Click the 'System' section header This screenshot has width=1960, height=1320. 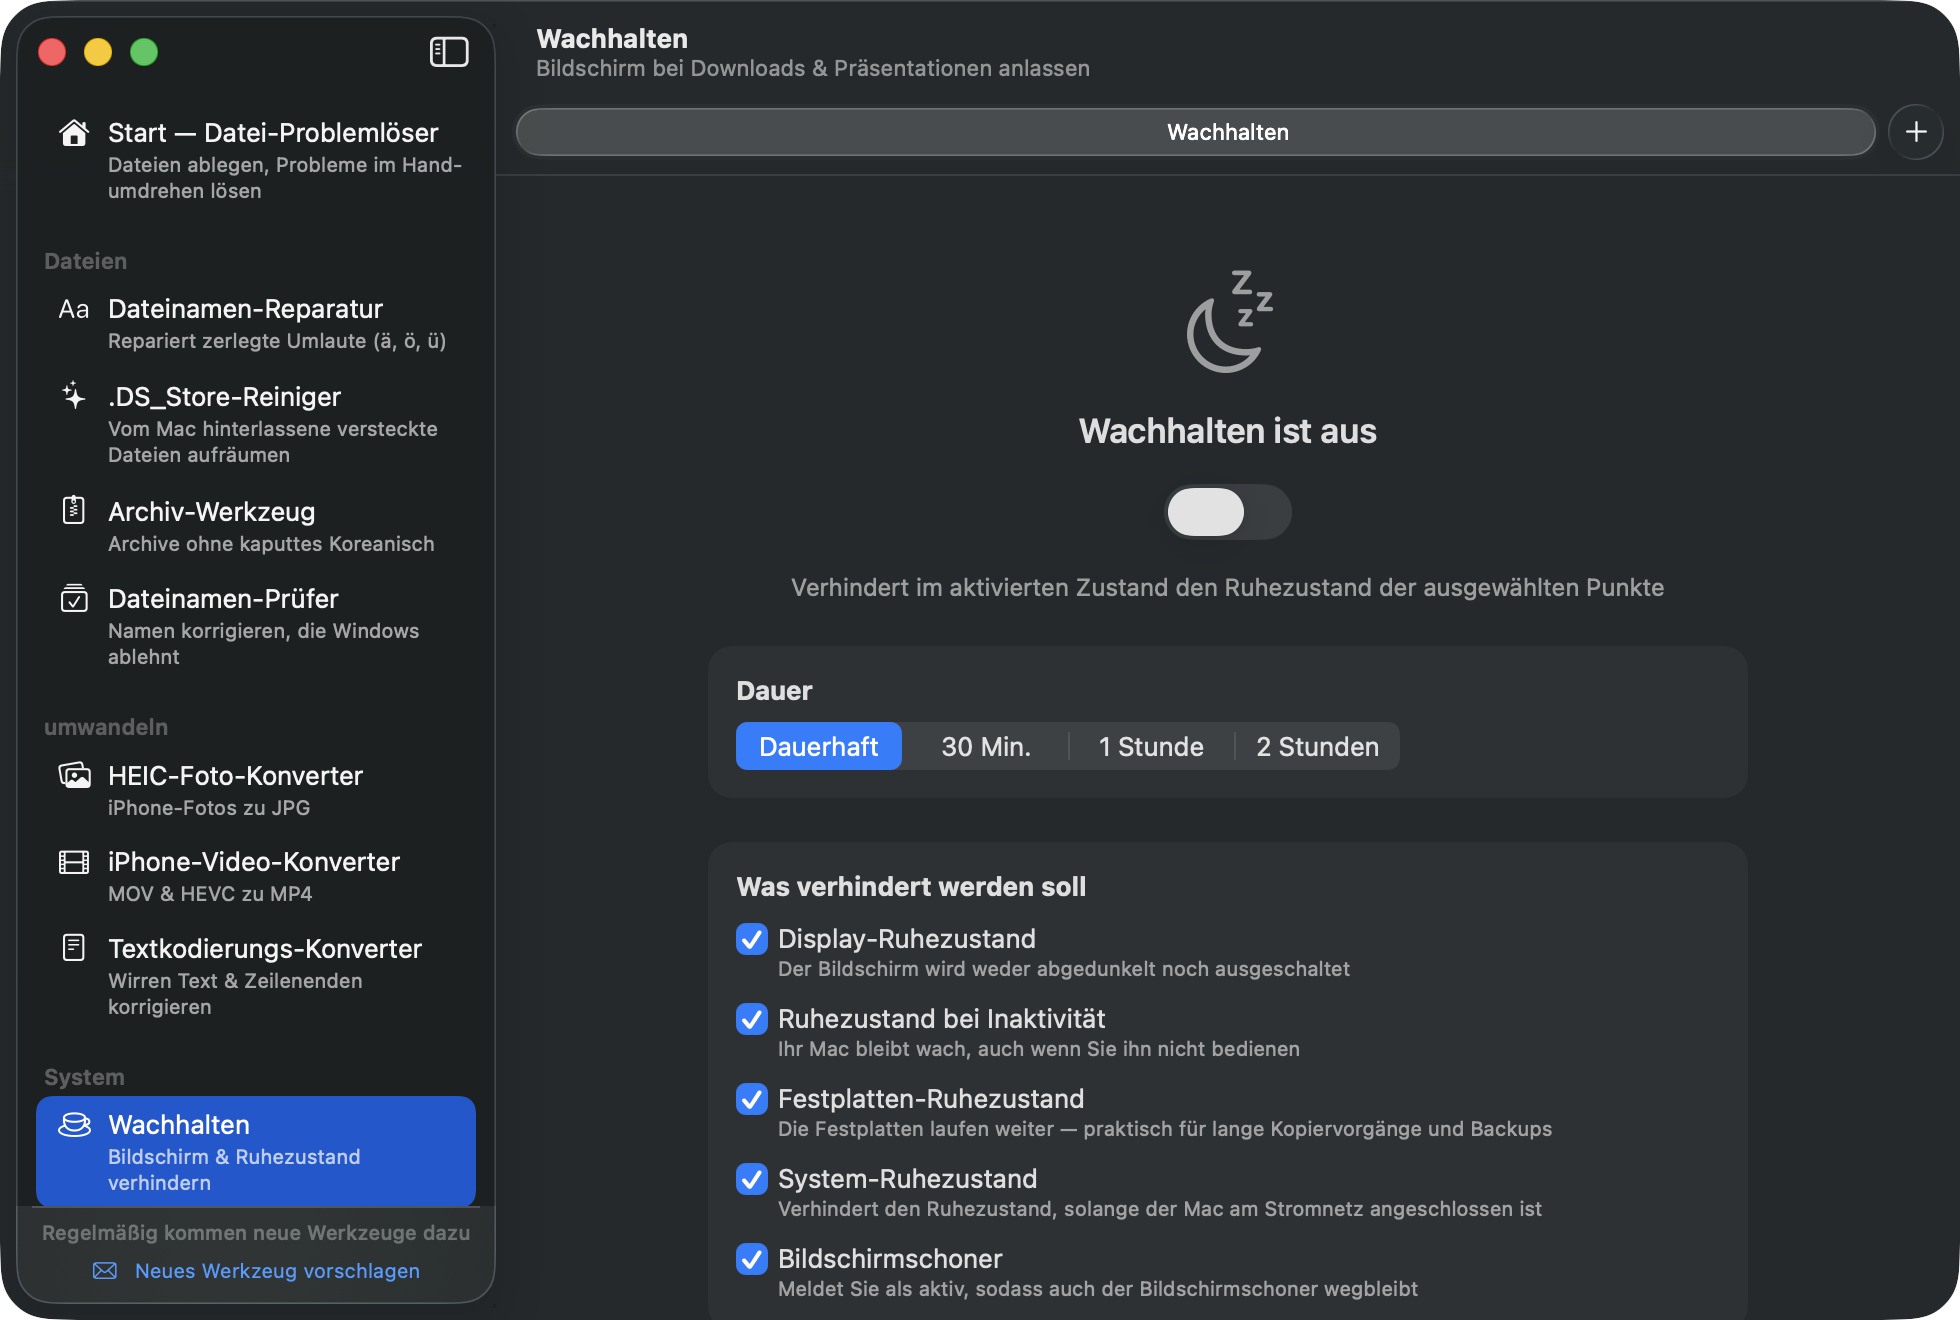(x=84, y=1077)
